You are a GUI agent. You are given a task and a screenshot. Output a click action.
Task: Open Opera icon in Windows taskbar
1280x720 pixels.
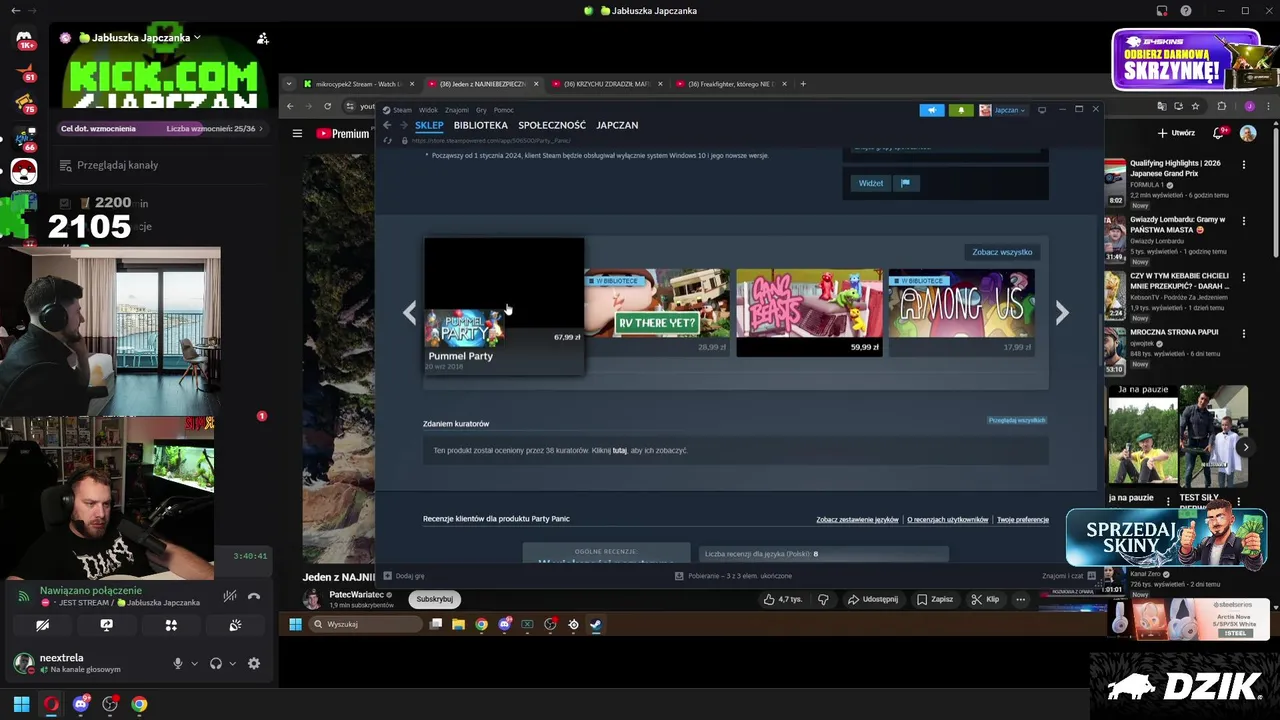51,704
